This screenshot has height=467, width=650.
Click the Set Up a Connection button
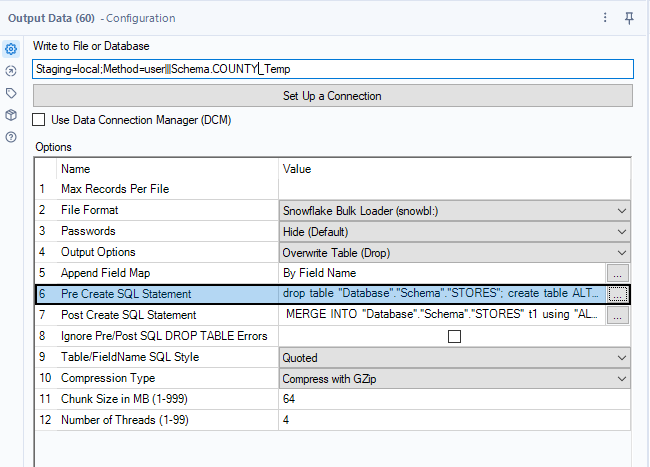point(333,96)
